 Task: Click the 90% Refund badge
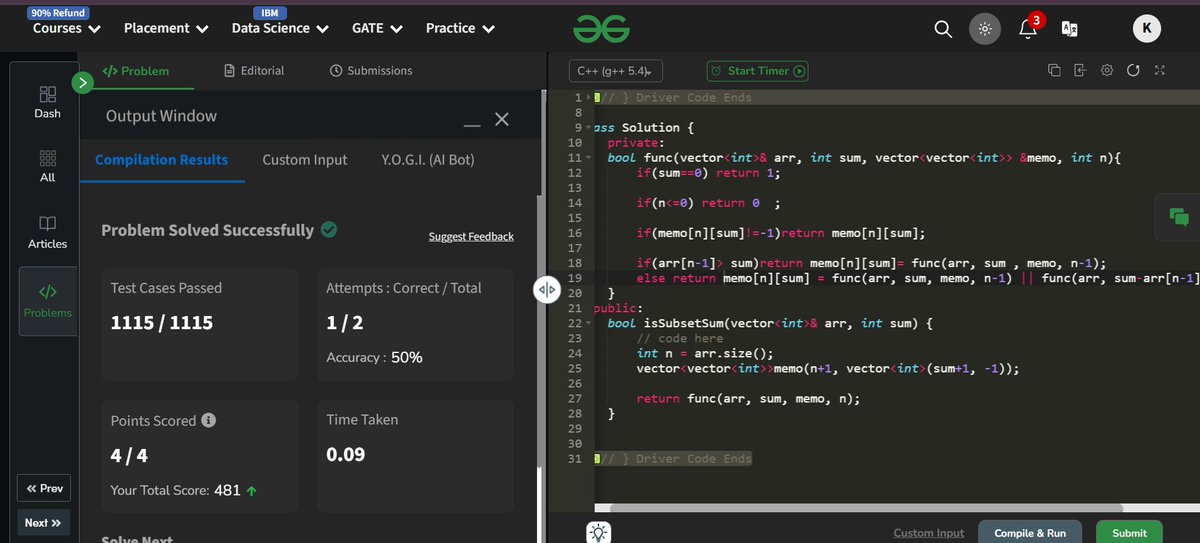point(58,13)
